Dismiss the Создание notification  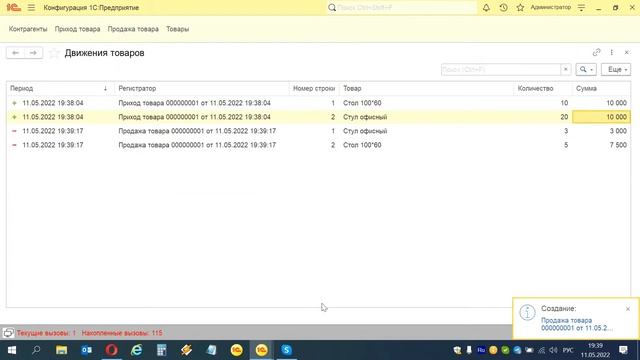628,309
